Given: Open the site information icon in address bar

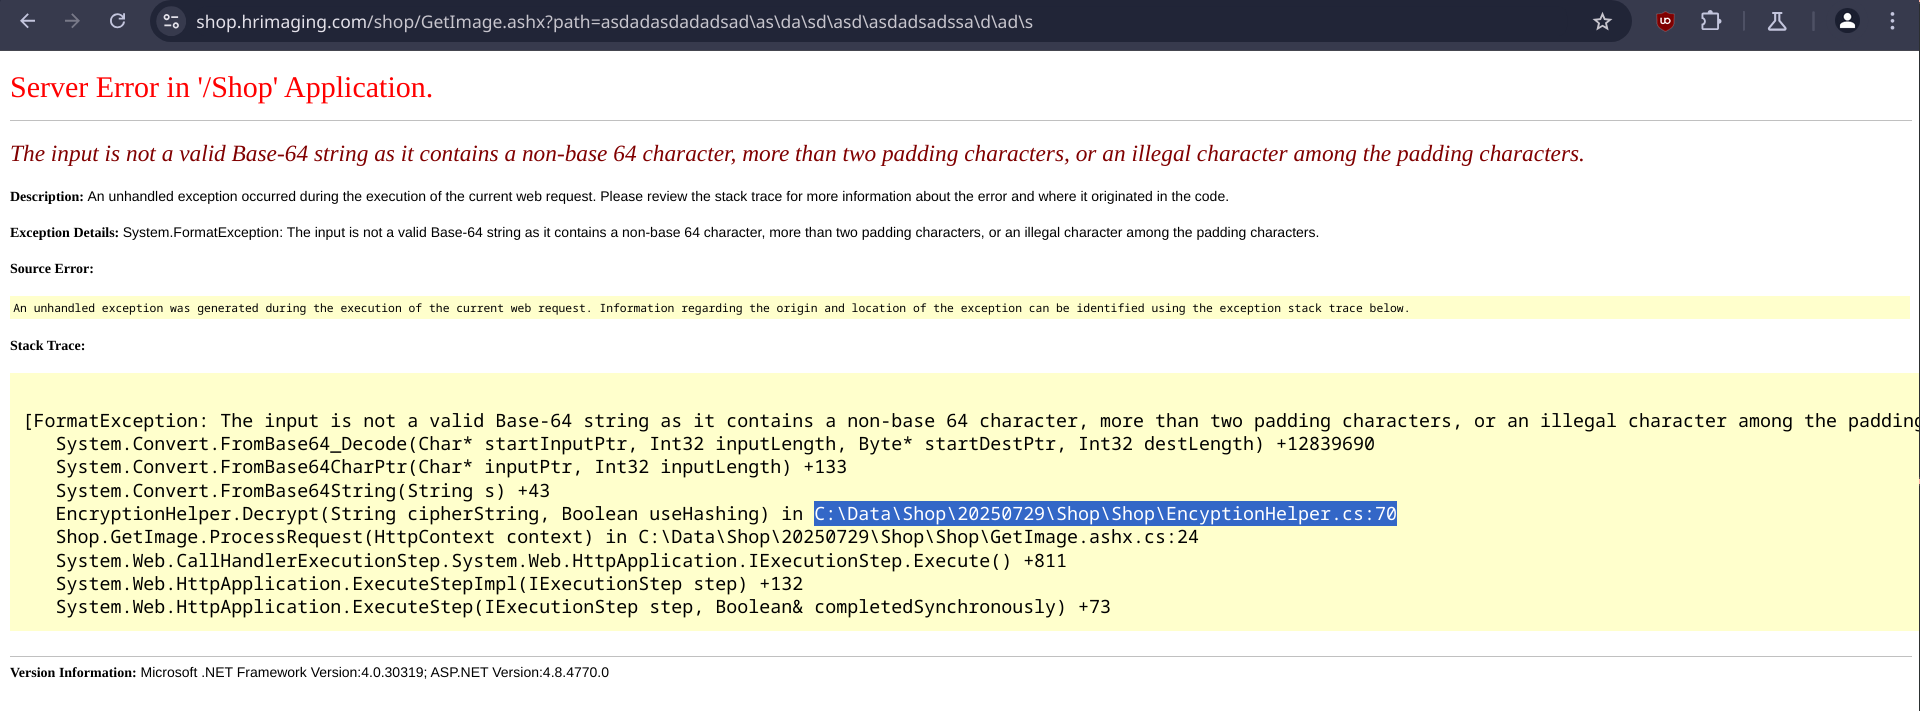Looking at the screenshot, I should tap(171, 21).
